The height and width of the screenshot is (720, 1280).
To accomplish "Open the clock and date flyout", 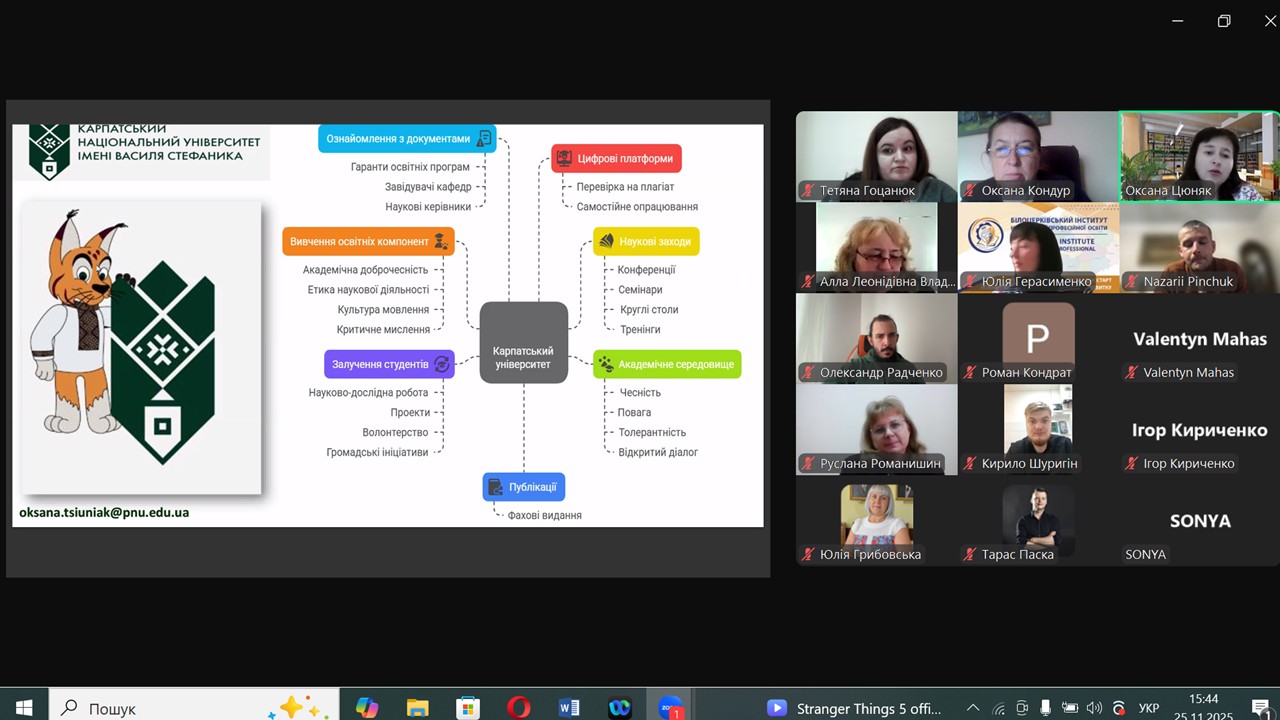I will pyautogui.click(x=1204, y=707).
